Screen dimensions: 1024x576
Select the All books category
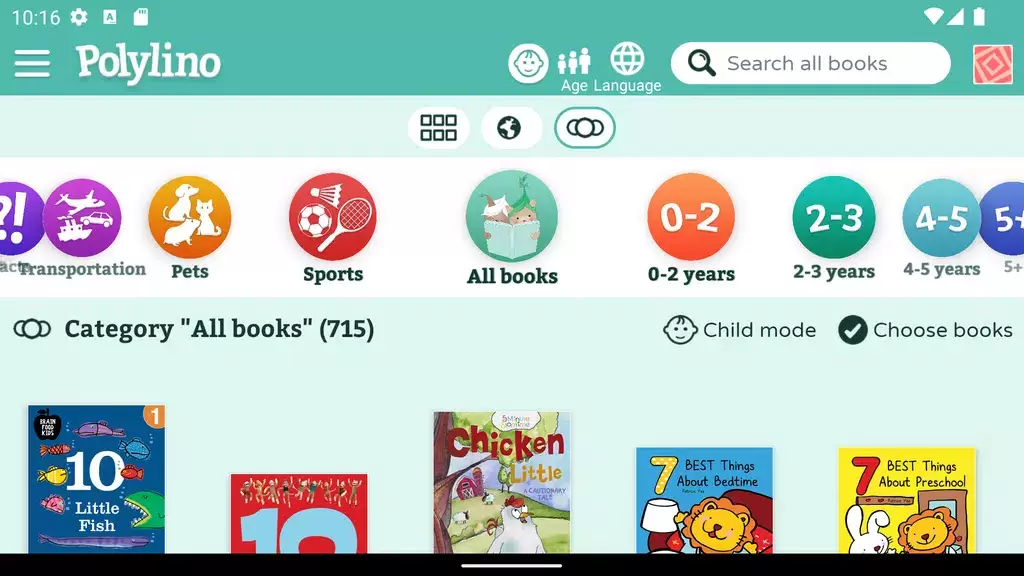point(512,229)
